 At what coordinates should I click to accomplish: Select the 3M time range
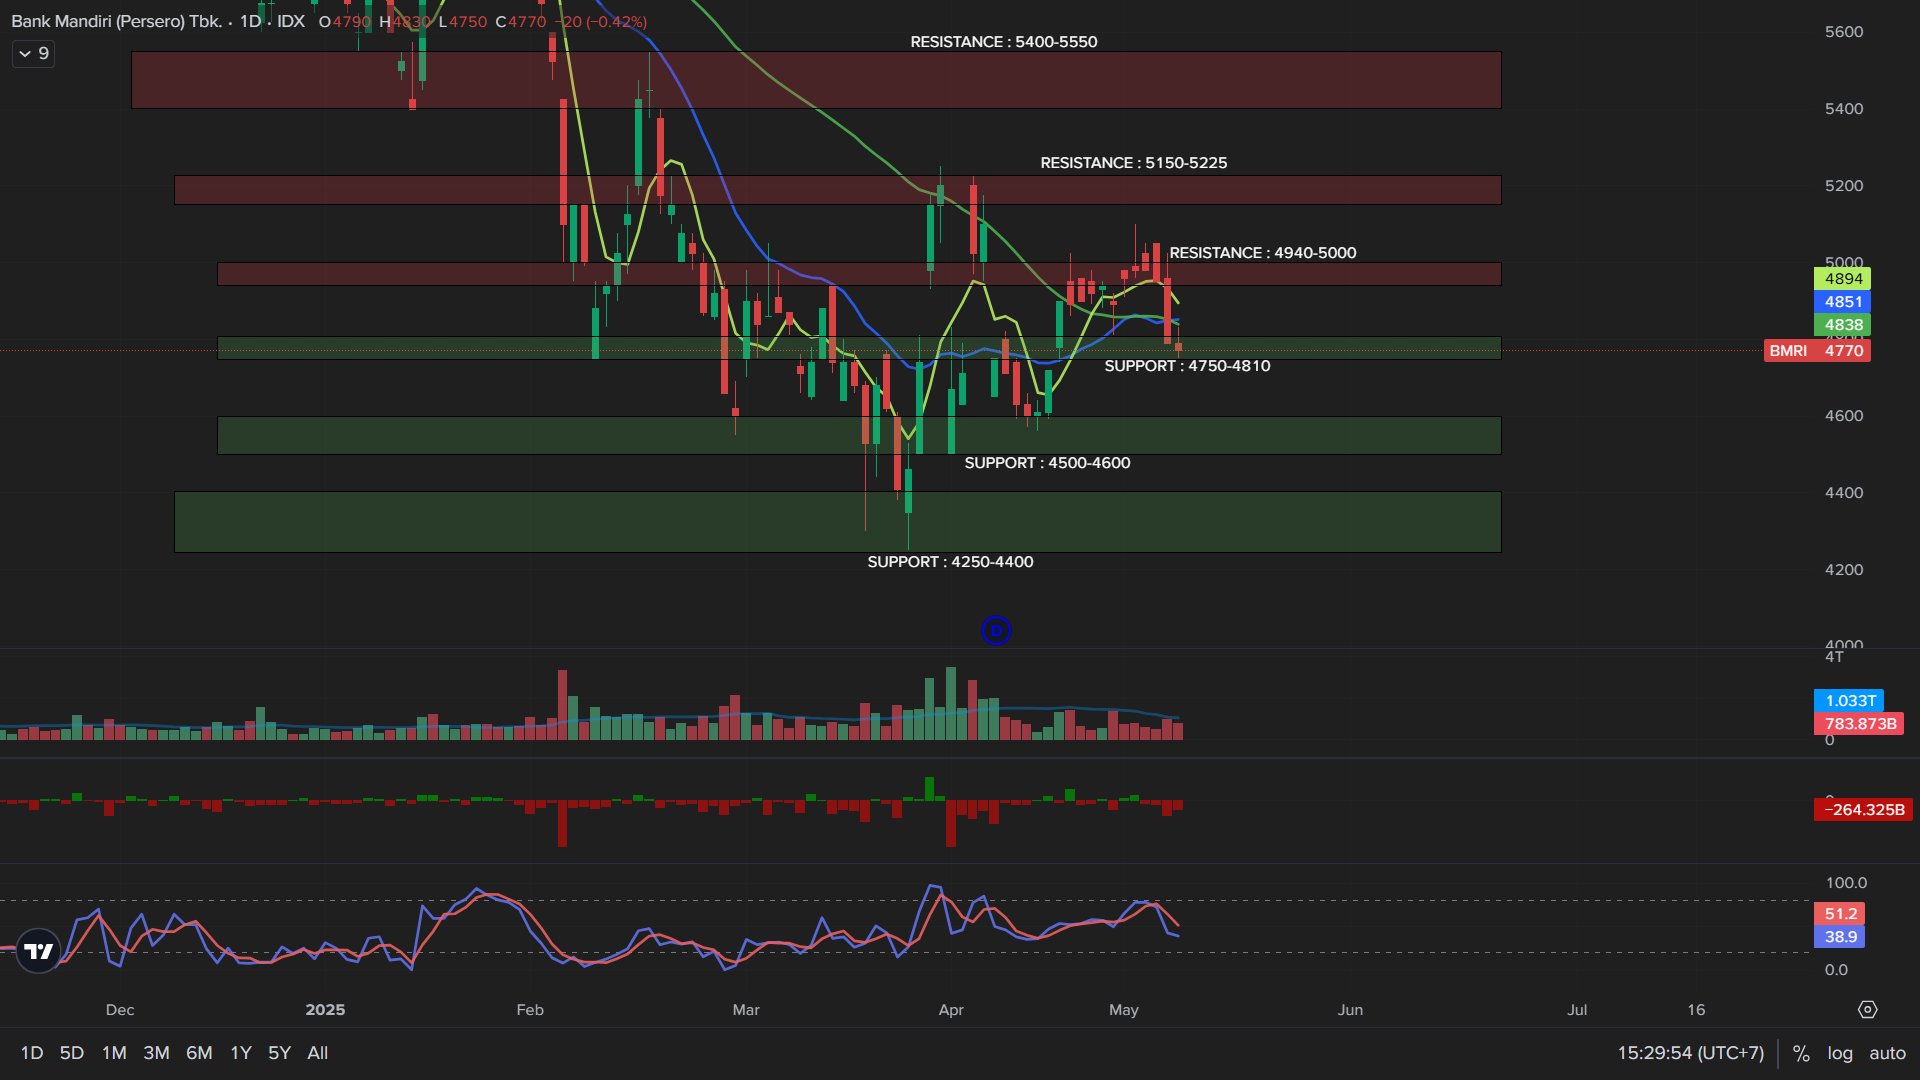click(x=156, y=1053)
